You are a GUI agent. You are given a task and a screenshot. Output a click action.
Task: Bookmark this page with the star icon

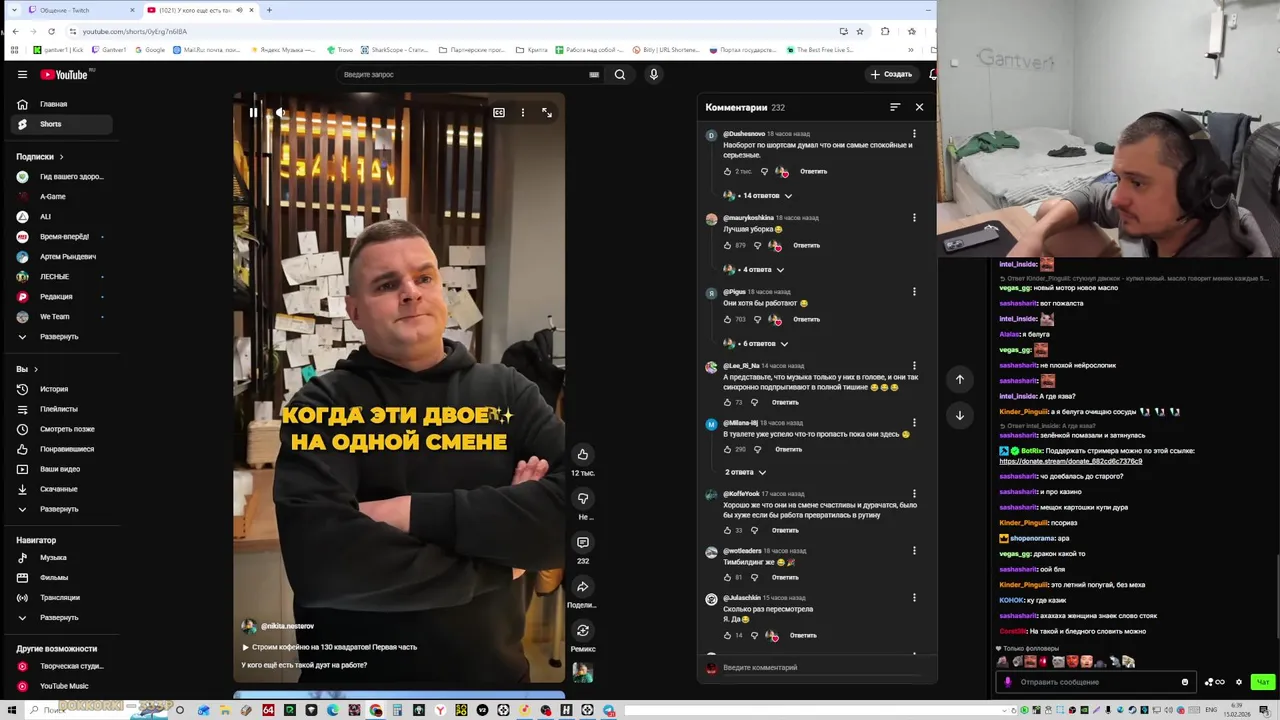coord(860,31)
